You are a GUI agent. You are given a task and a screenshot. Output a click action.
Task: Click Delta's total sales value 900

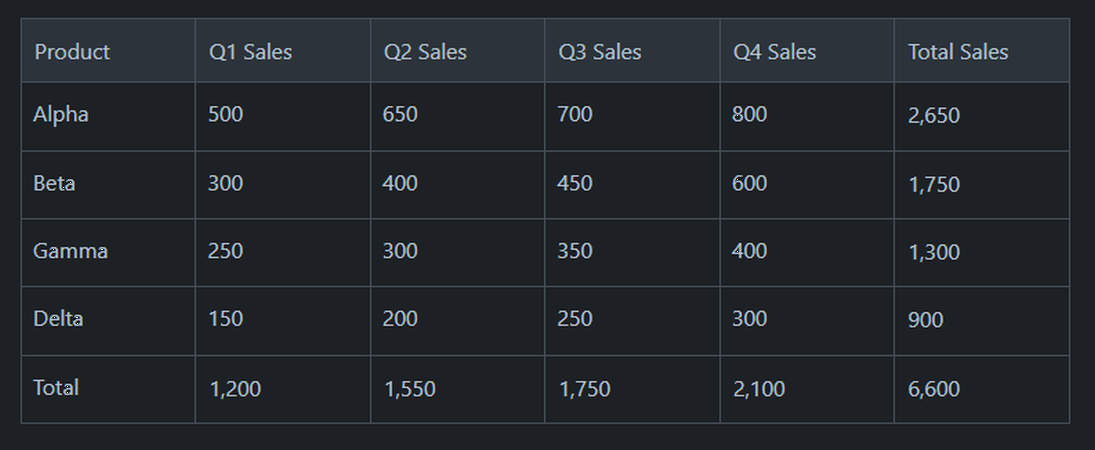925,320
